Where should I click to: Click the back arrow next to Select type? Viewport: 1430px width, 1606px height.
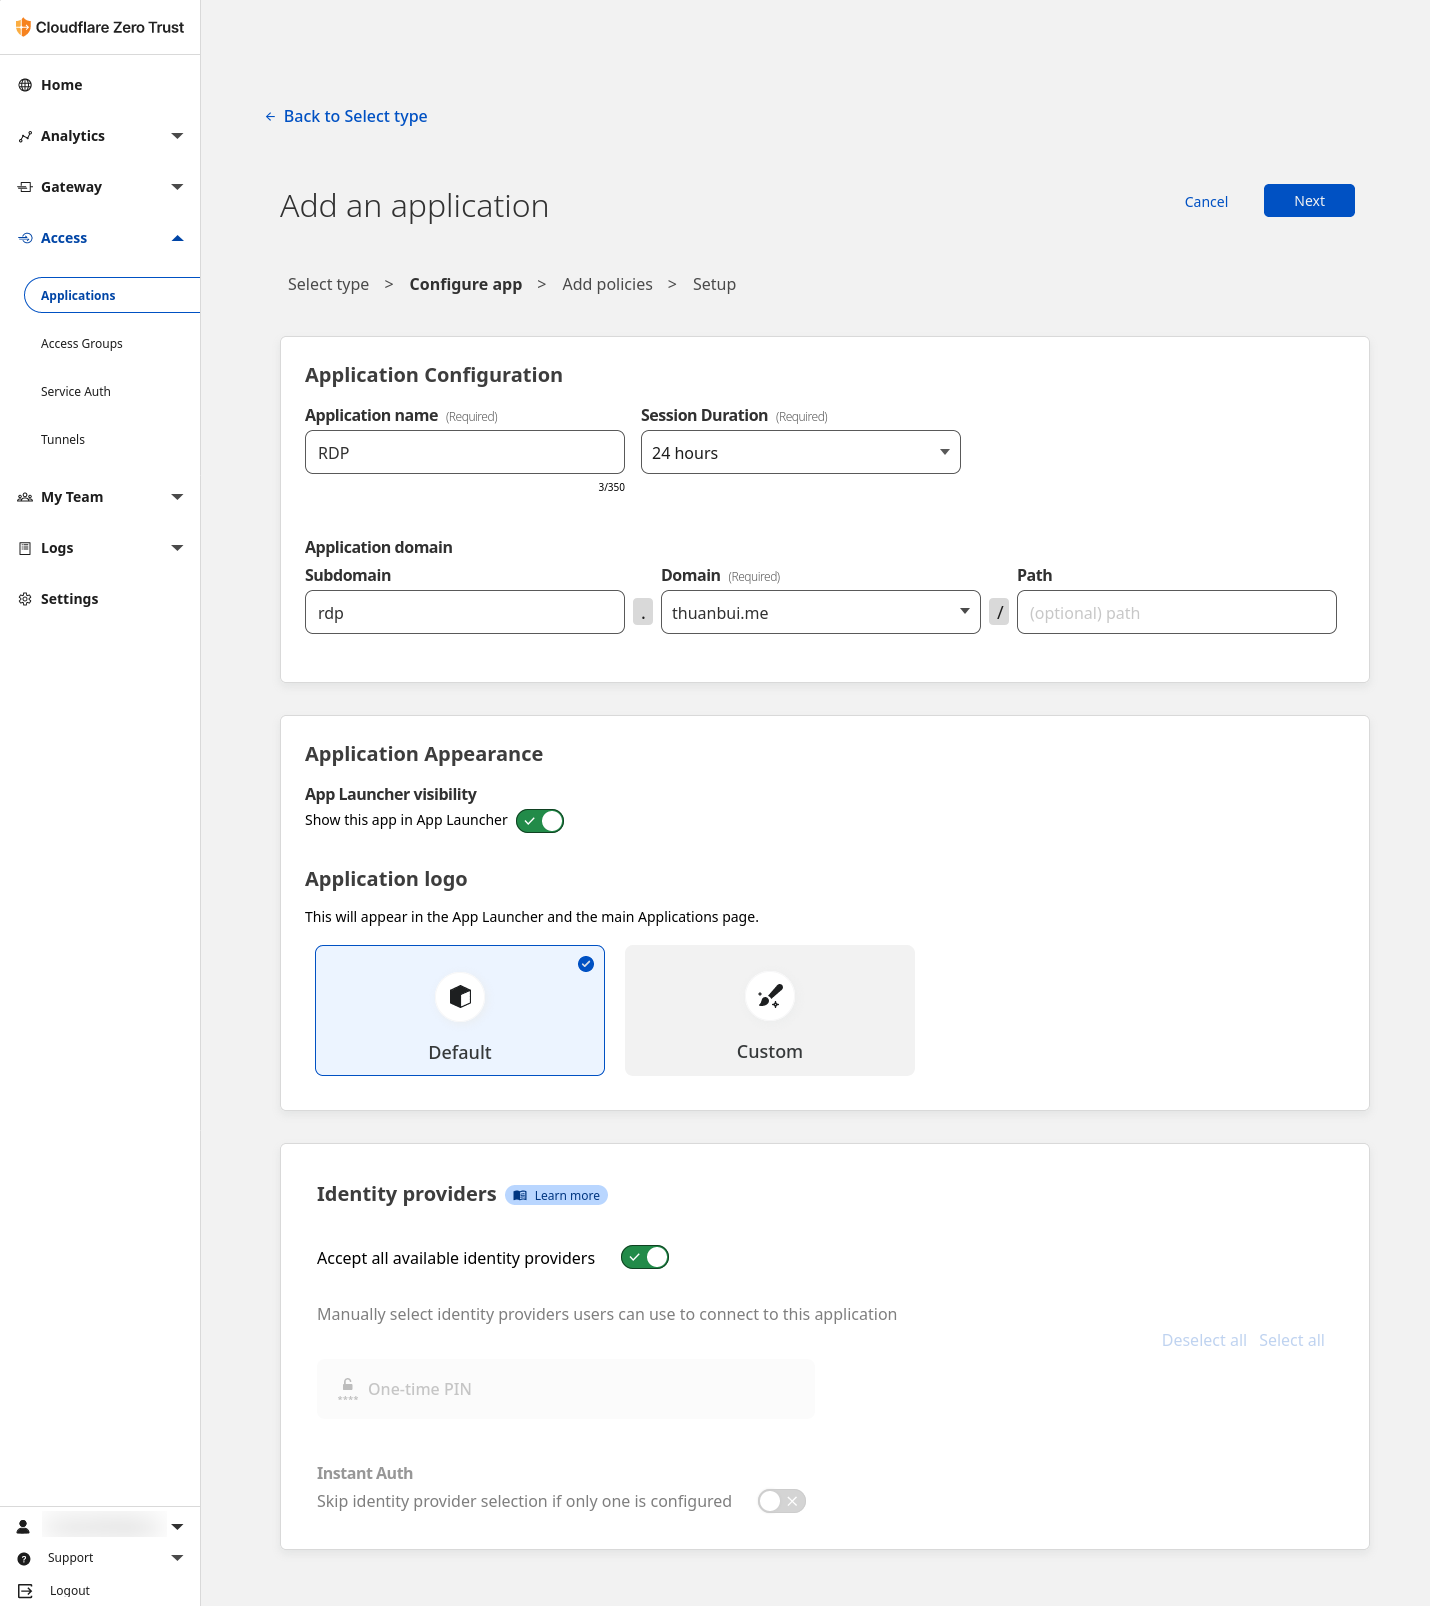[x=270, y=117]
